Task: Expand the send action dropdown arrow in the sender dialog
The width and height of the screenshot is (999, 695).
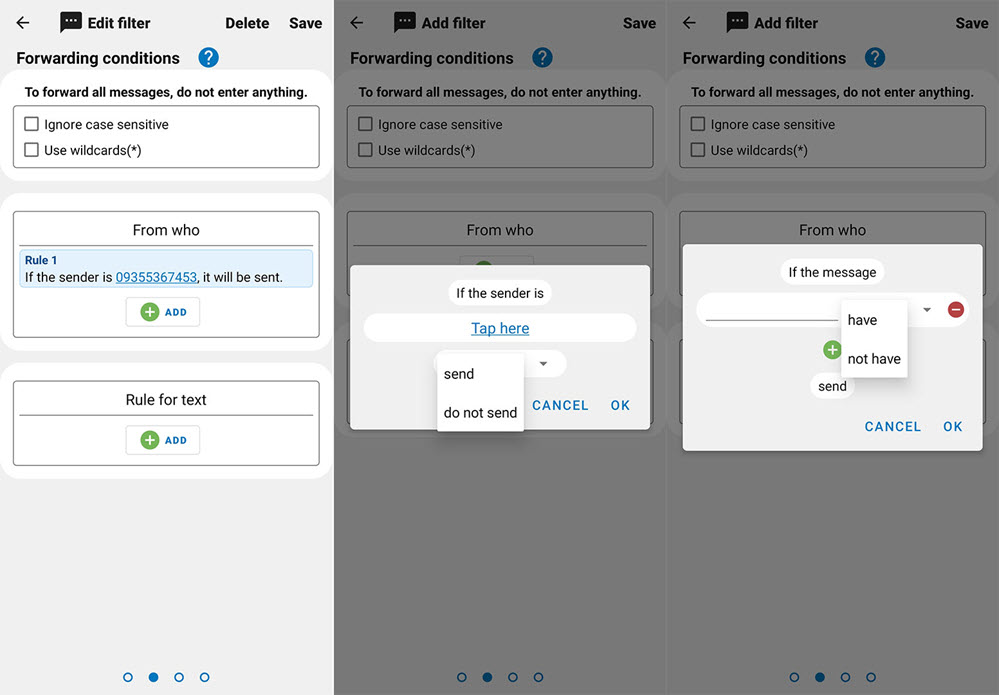Action: click(543, 364)
